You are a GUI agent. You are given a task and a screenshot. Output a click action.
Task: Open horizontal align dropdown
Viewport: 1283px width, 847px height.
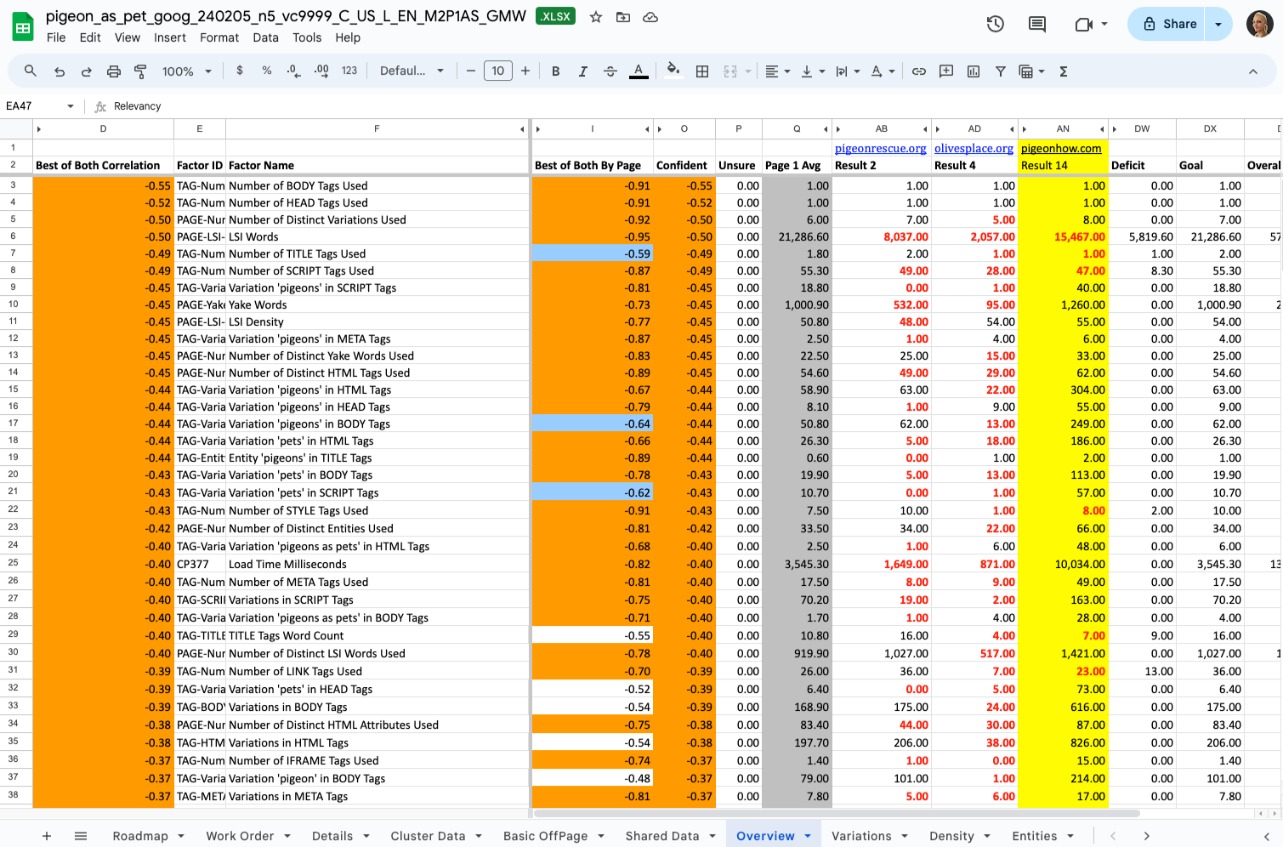tap(776, 71)
